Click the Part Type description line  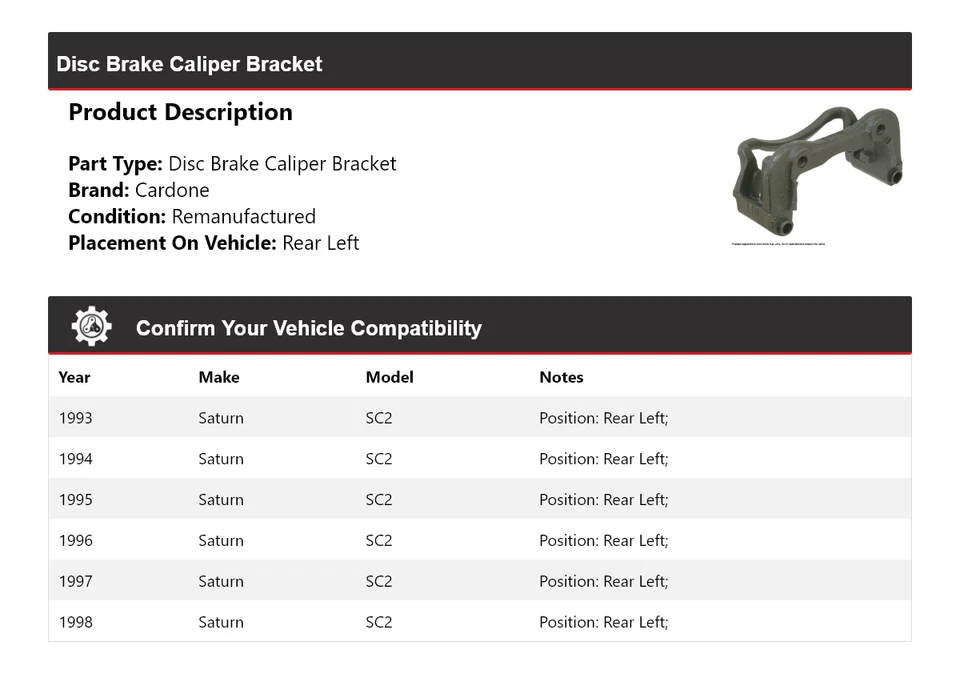pyautogui.click(x=232, y=164)
